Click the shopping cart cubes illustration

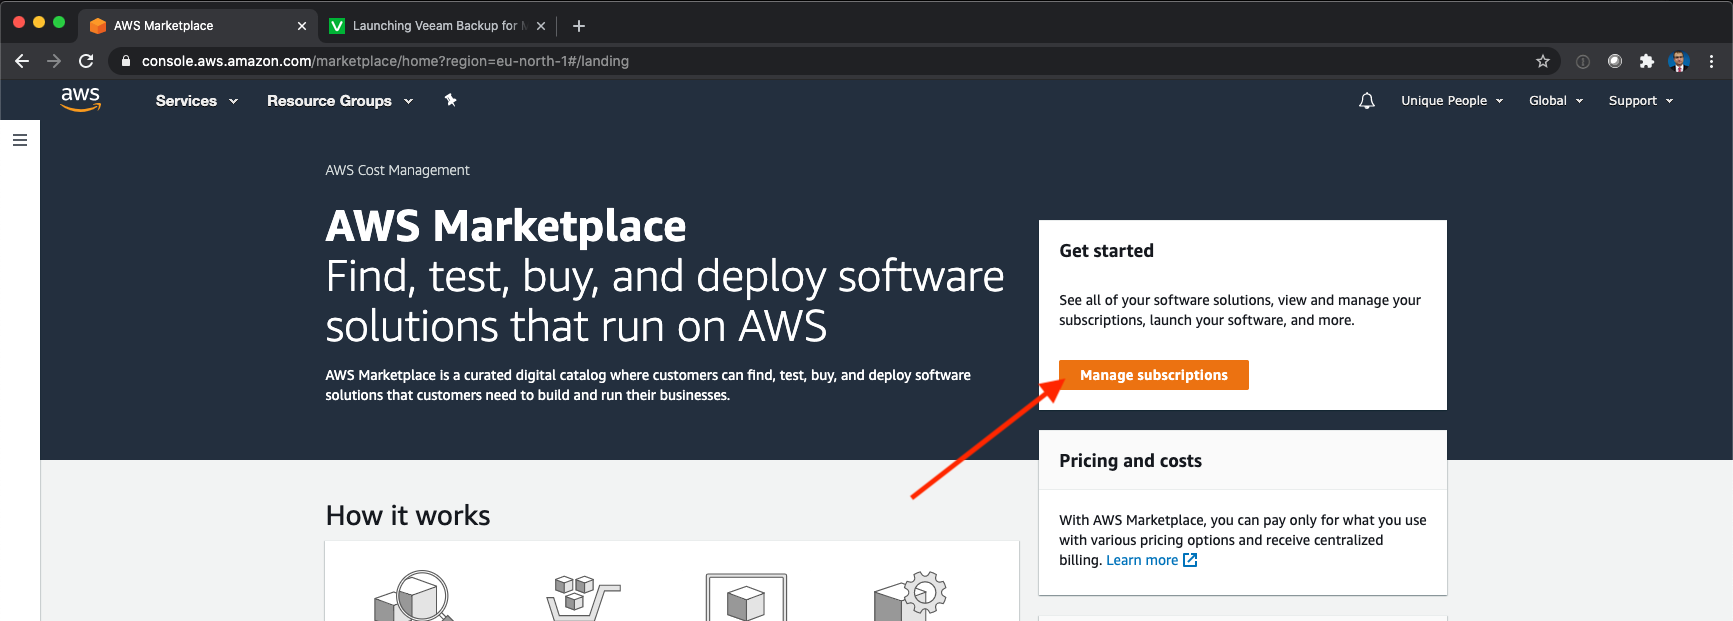(x=582, y=597)
